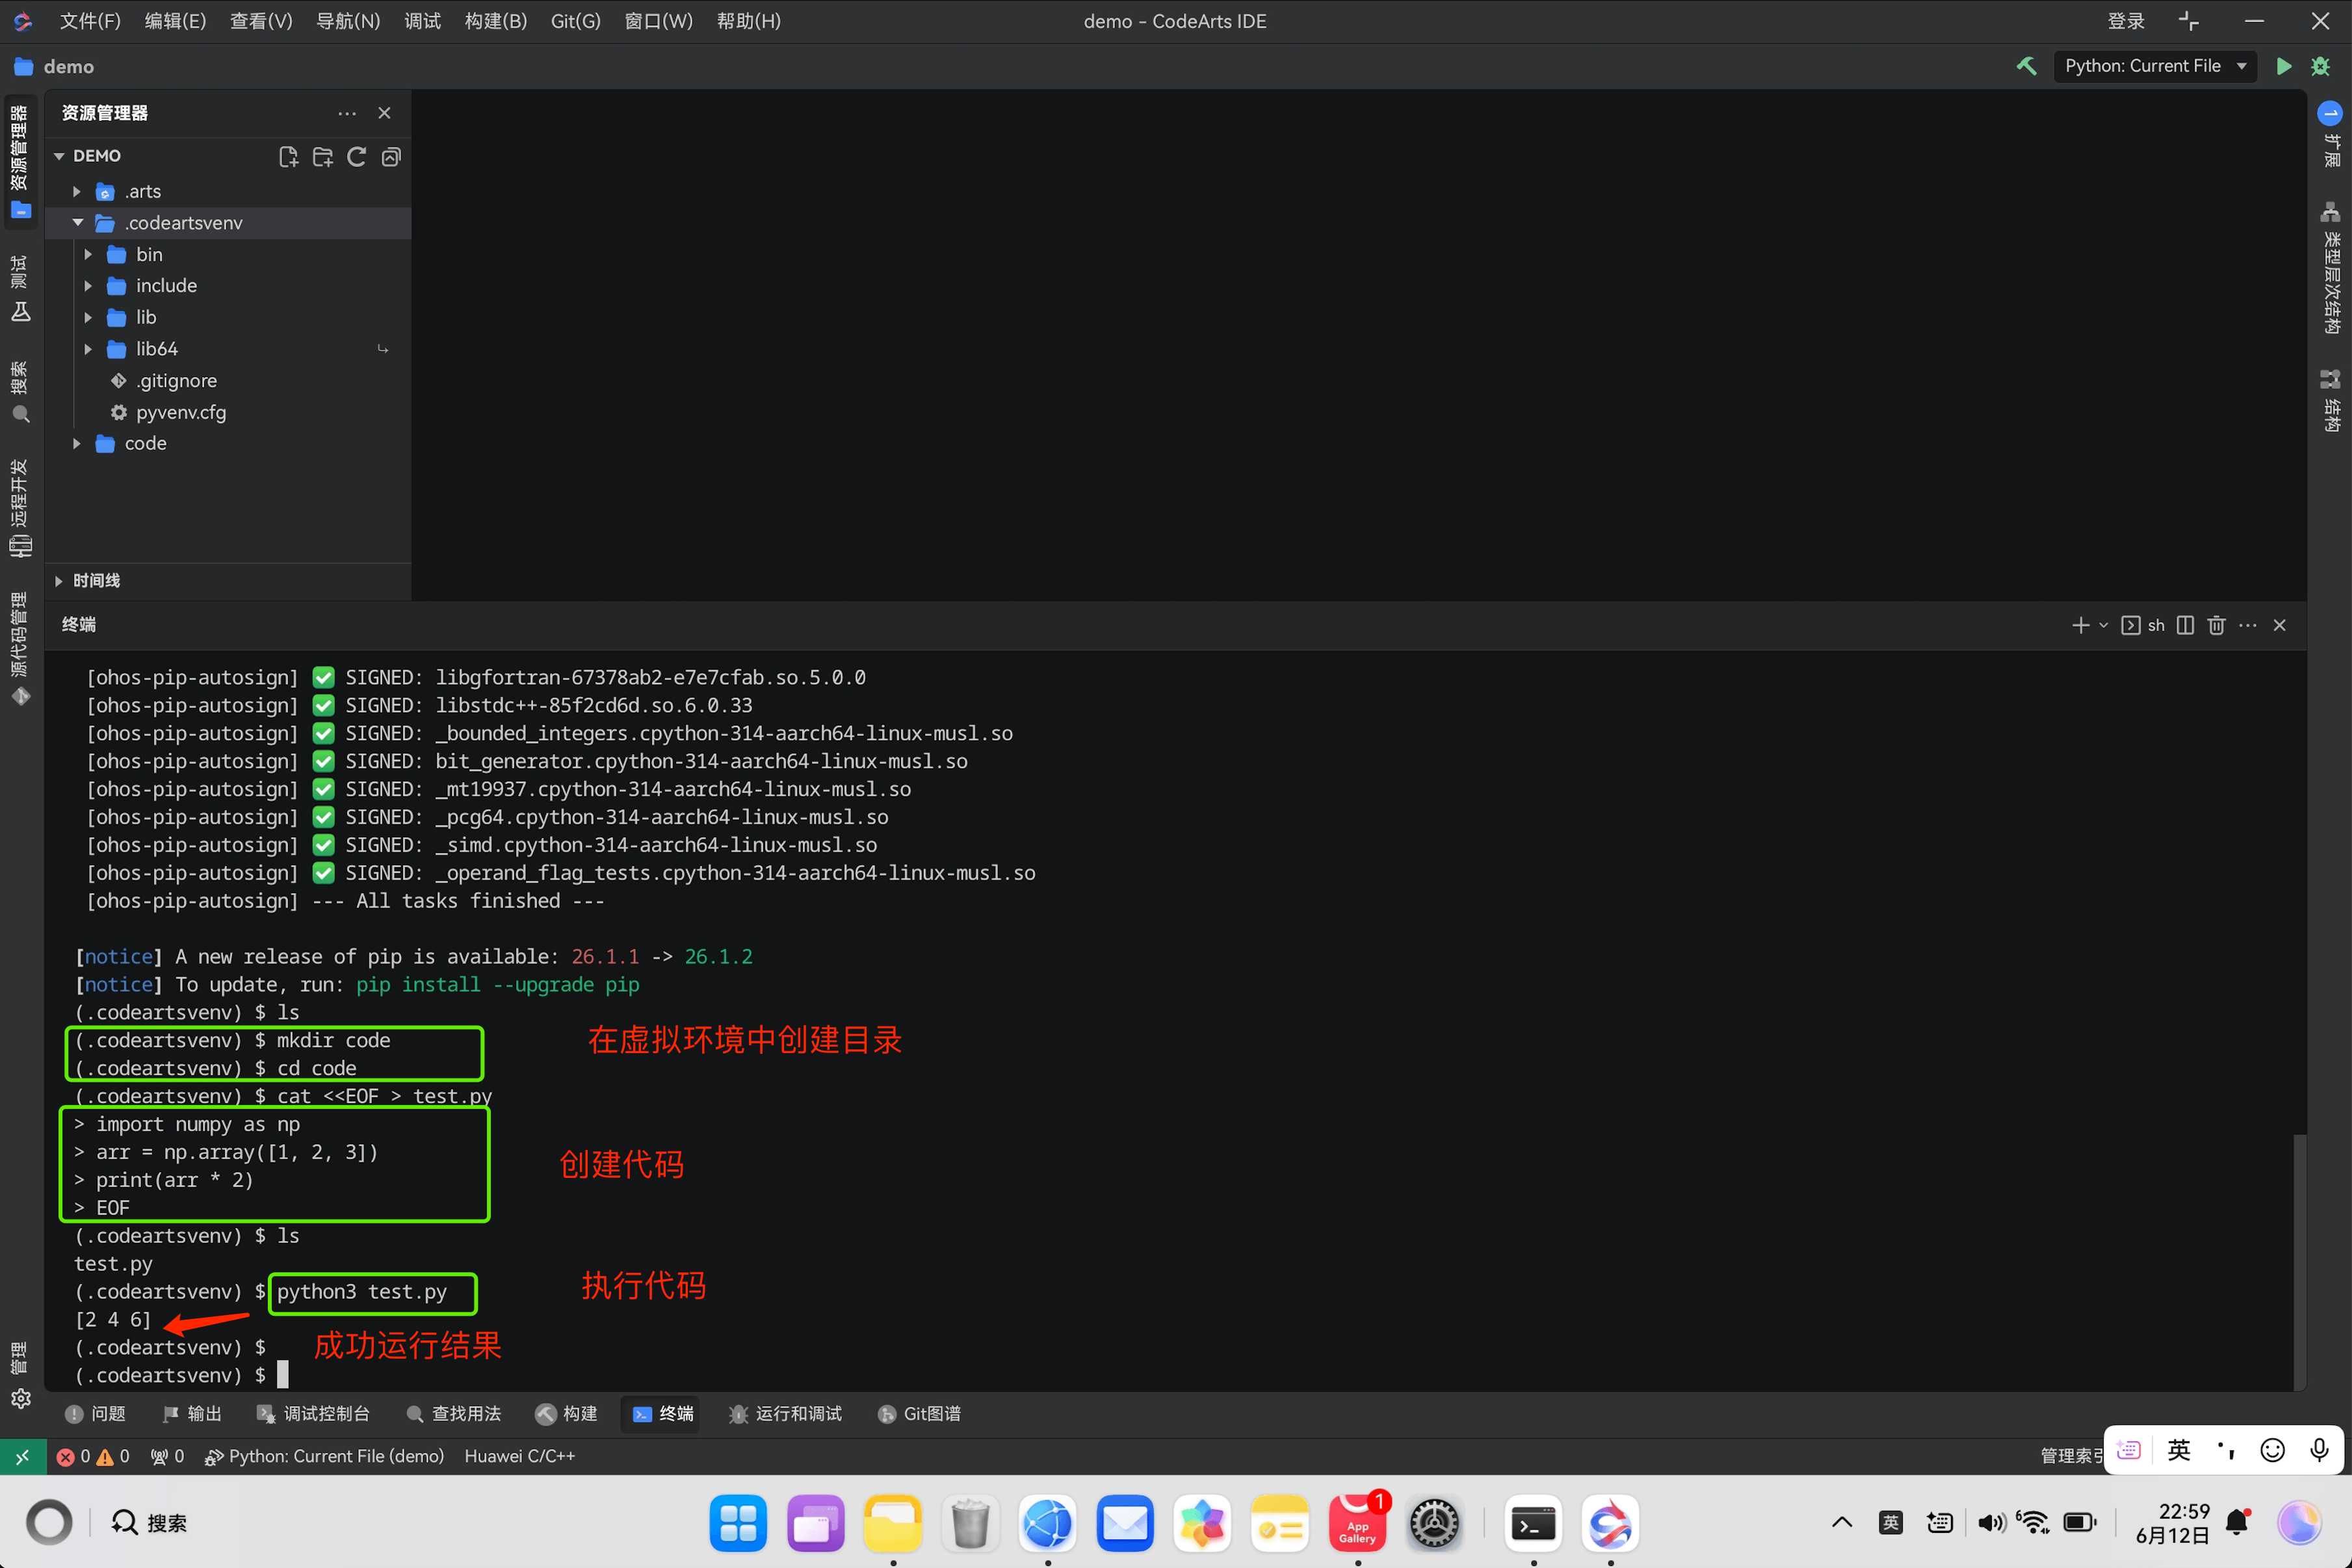
Task: Open the 结构 structure panel
Action: pyautogui.click(x=2330, y=400)
